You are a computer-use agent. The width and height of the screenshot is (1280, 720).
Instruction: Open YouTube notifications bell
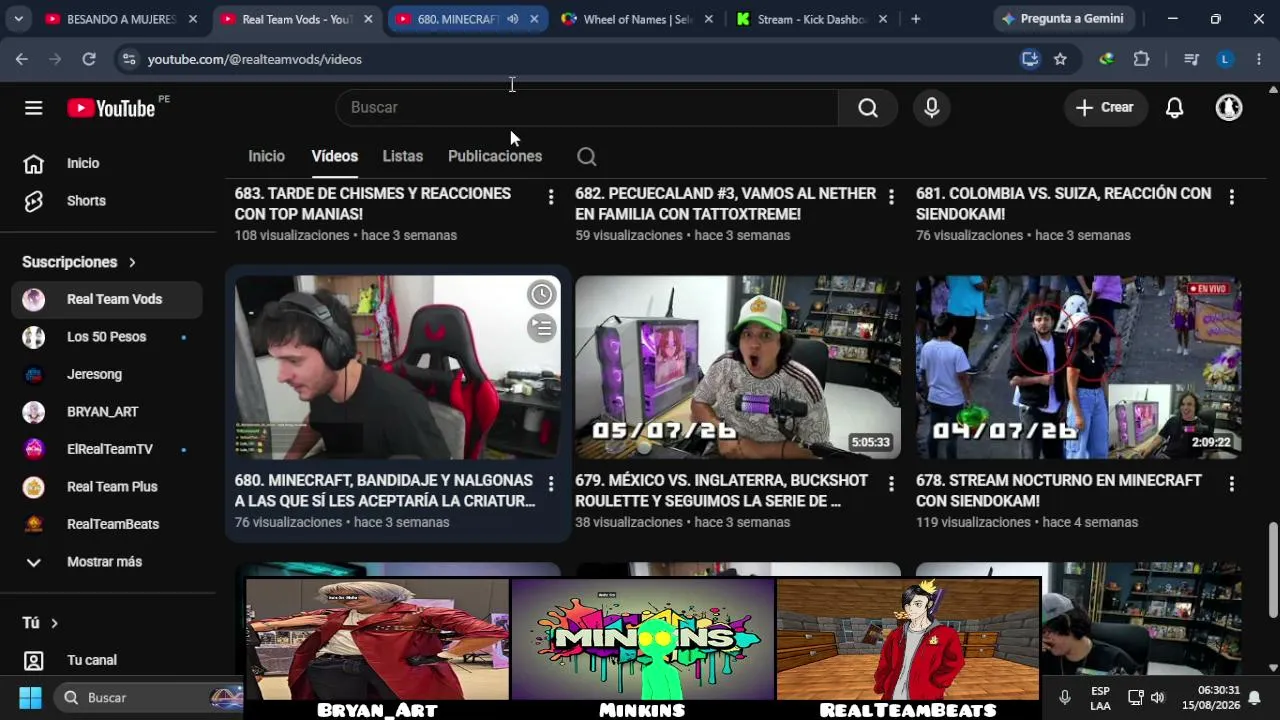click(x=1175, y=108)
